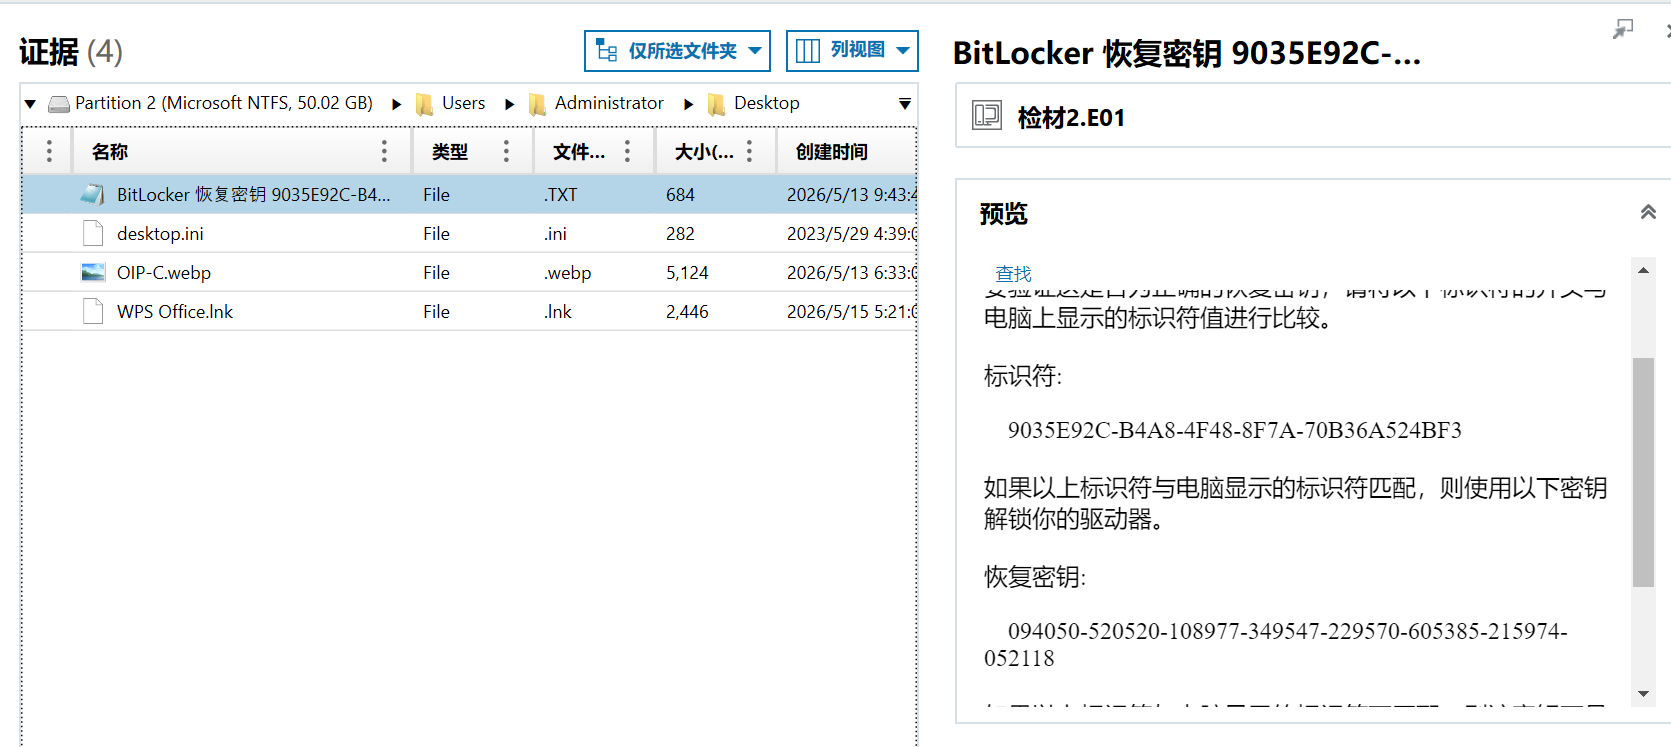1671x747 pixels.
Task: Click the 684 size cell
Action: [x=680, y=195]
